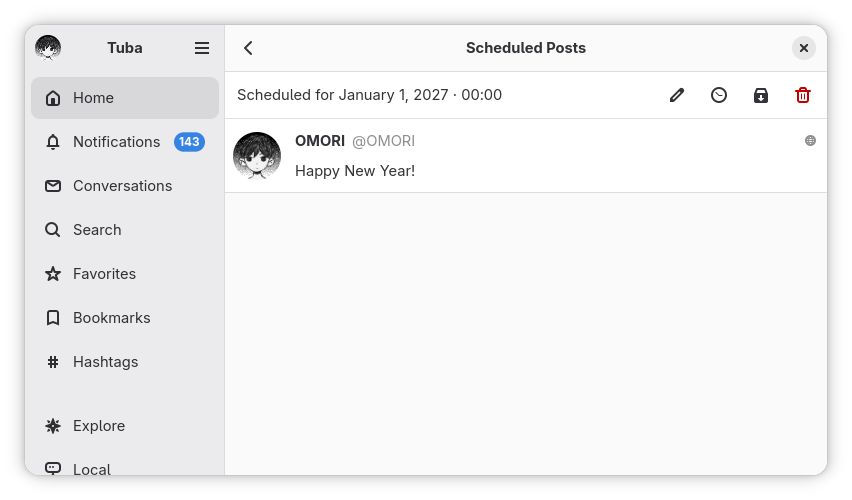Go back with the left chevron
Image resolution: width=852 pixels, height=500 pixels.
(248, 48)
